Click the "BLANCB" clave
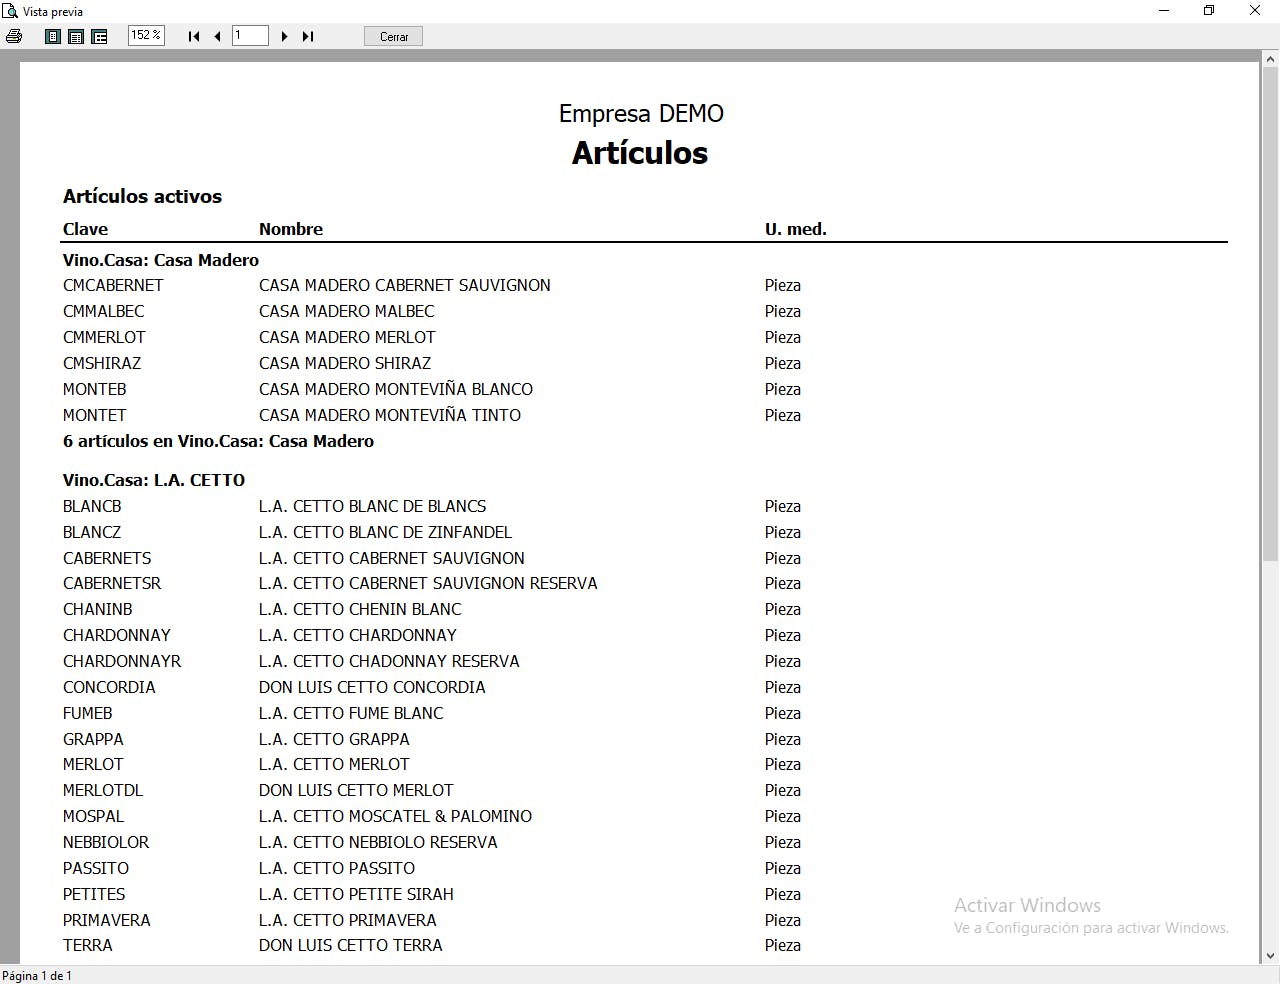The width and height of the screenshot is (1280, 984). (x=92, y=506)
